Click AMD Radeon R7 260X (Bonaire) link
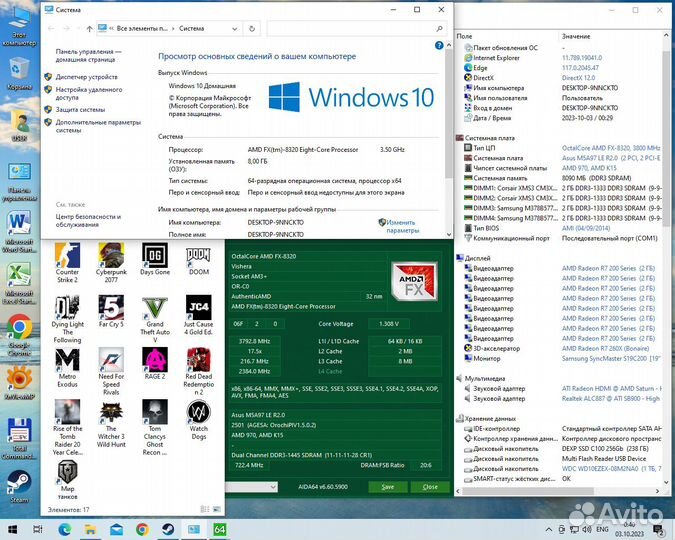Image resolution: width=675 pixels, height=540 pixels. pyautogui.click(x=605, y=348)
